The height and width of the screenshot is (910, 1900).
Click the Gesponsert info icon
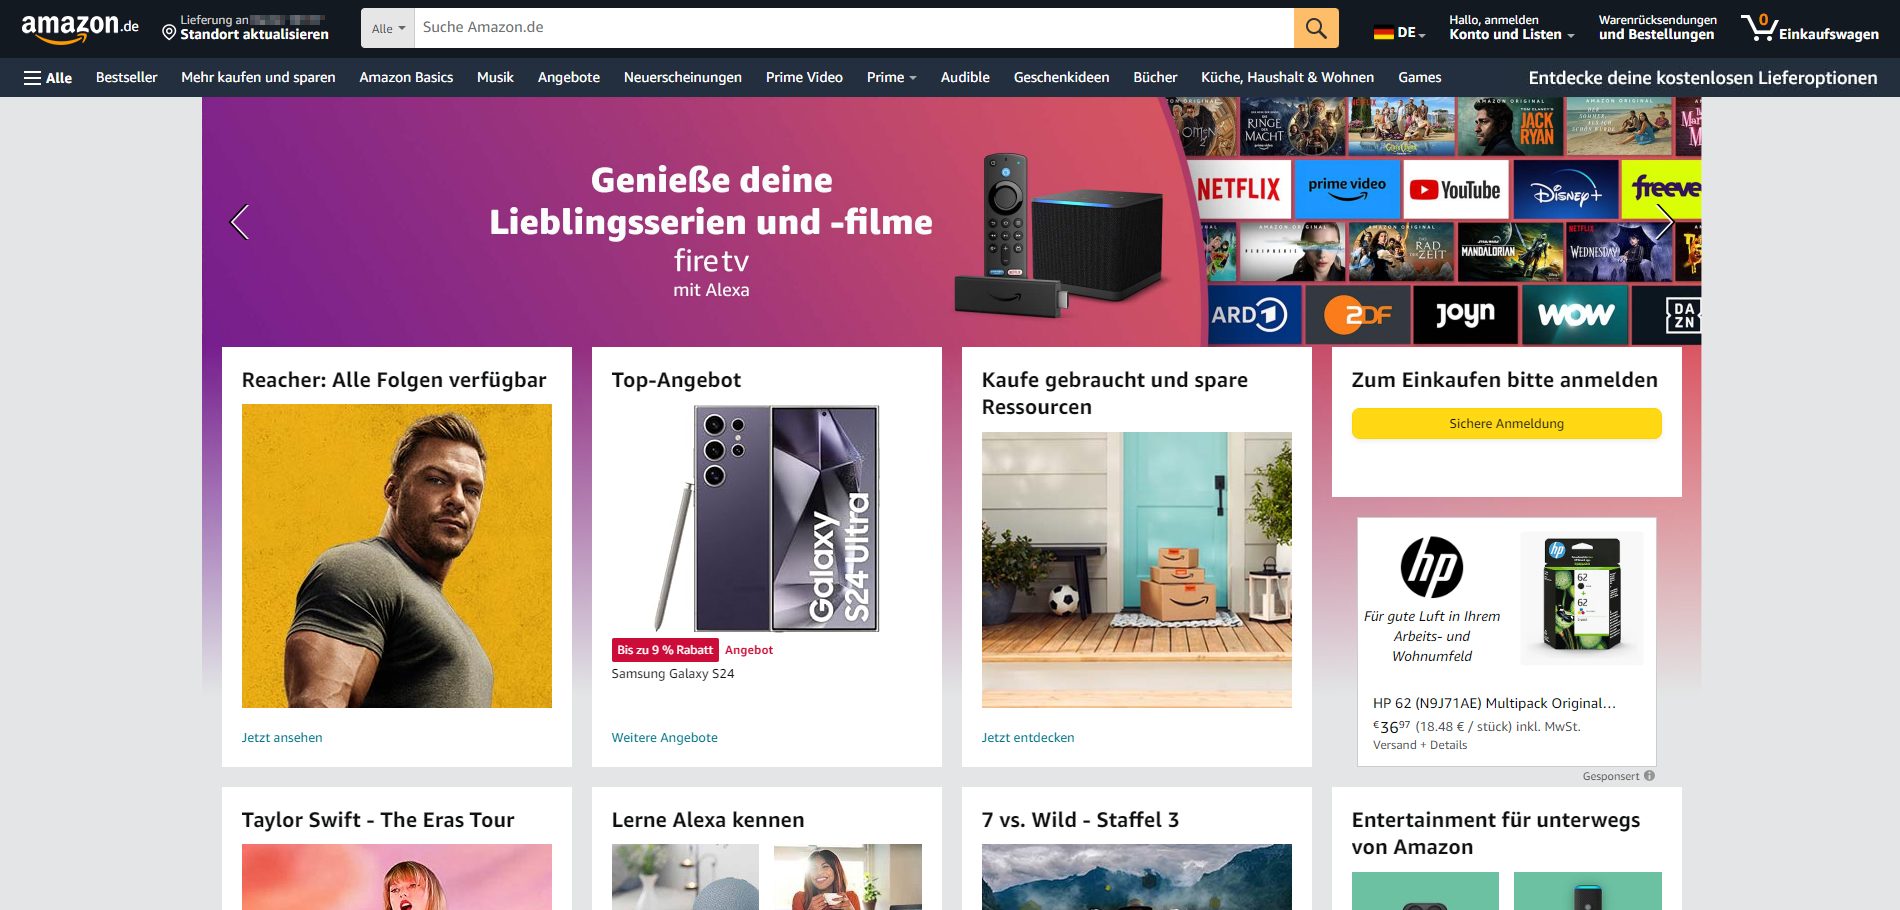[x=1649, y=776]
